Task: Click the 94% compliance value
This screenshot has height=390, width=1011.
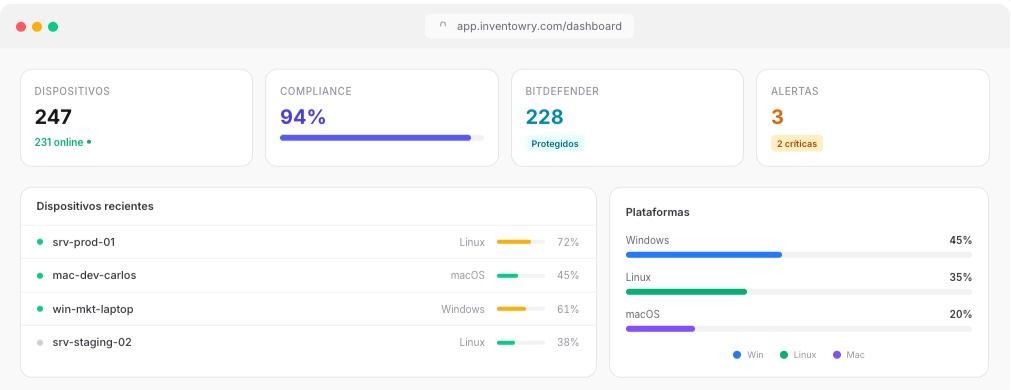Action: (x=302, y=117)
